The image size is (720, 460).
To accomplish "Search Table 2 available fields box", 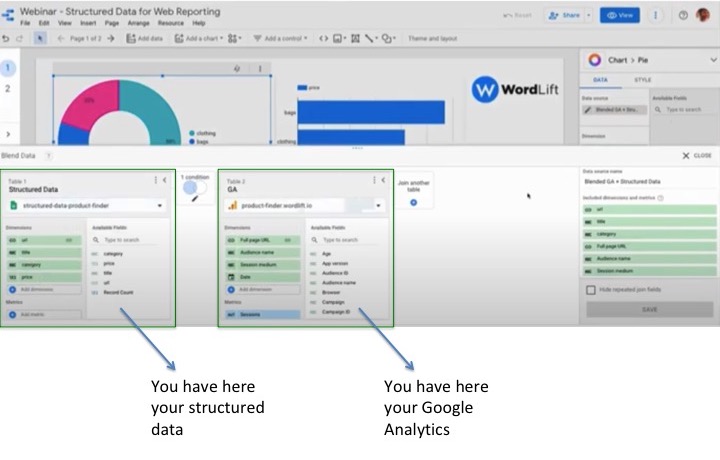I will [346, 240].
